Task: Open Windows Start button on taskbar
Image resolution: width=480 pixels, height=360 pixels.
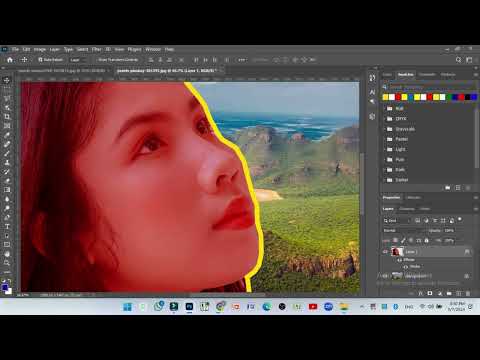Action: (x=127, y=307)
